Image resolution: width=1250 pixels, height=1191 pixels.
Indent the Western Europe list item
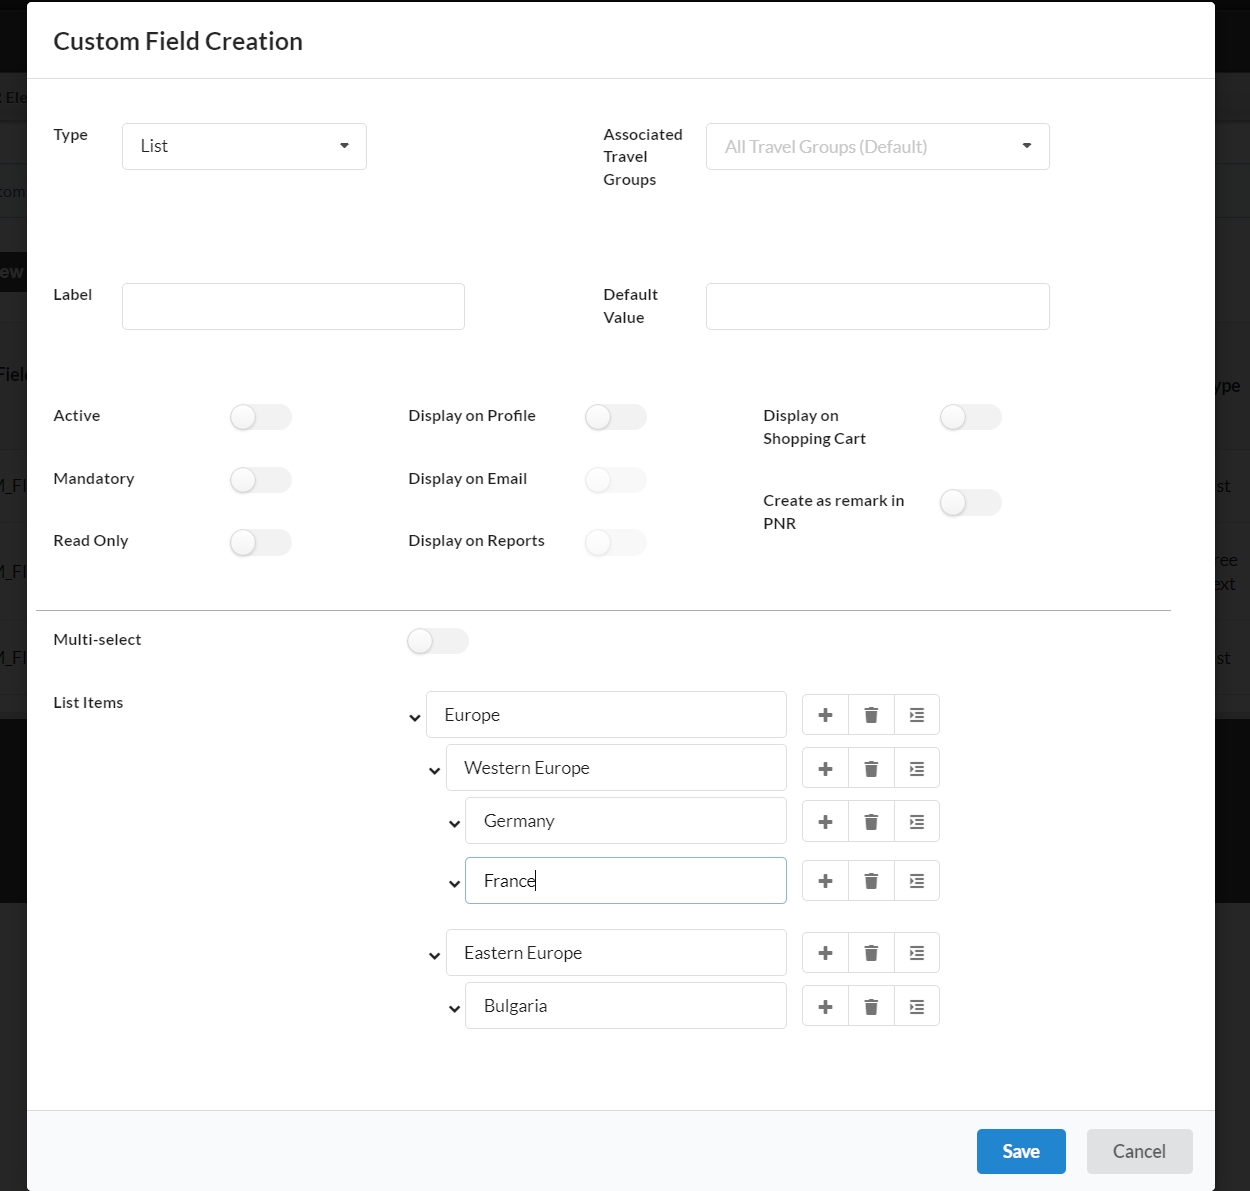pyautogui.click(x=917, y=768)
